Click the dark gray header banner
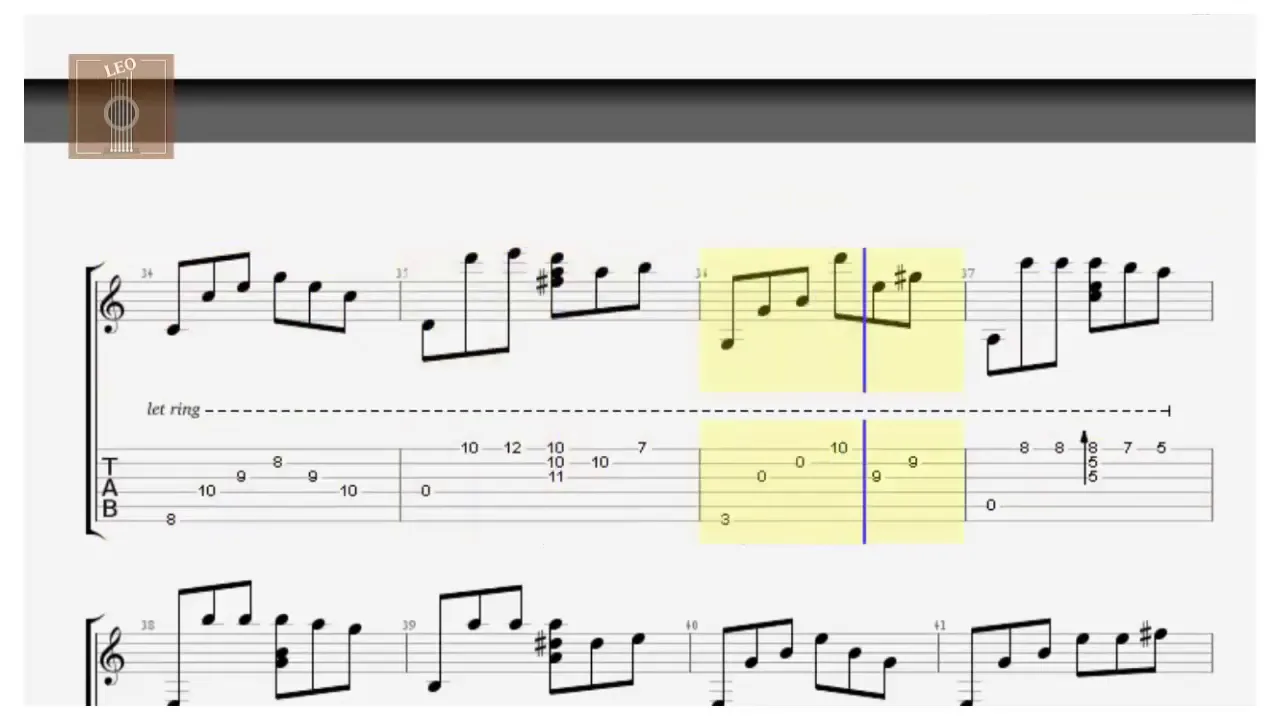1280x720 pixels. click(640, 110)
